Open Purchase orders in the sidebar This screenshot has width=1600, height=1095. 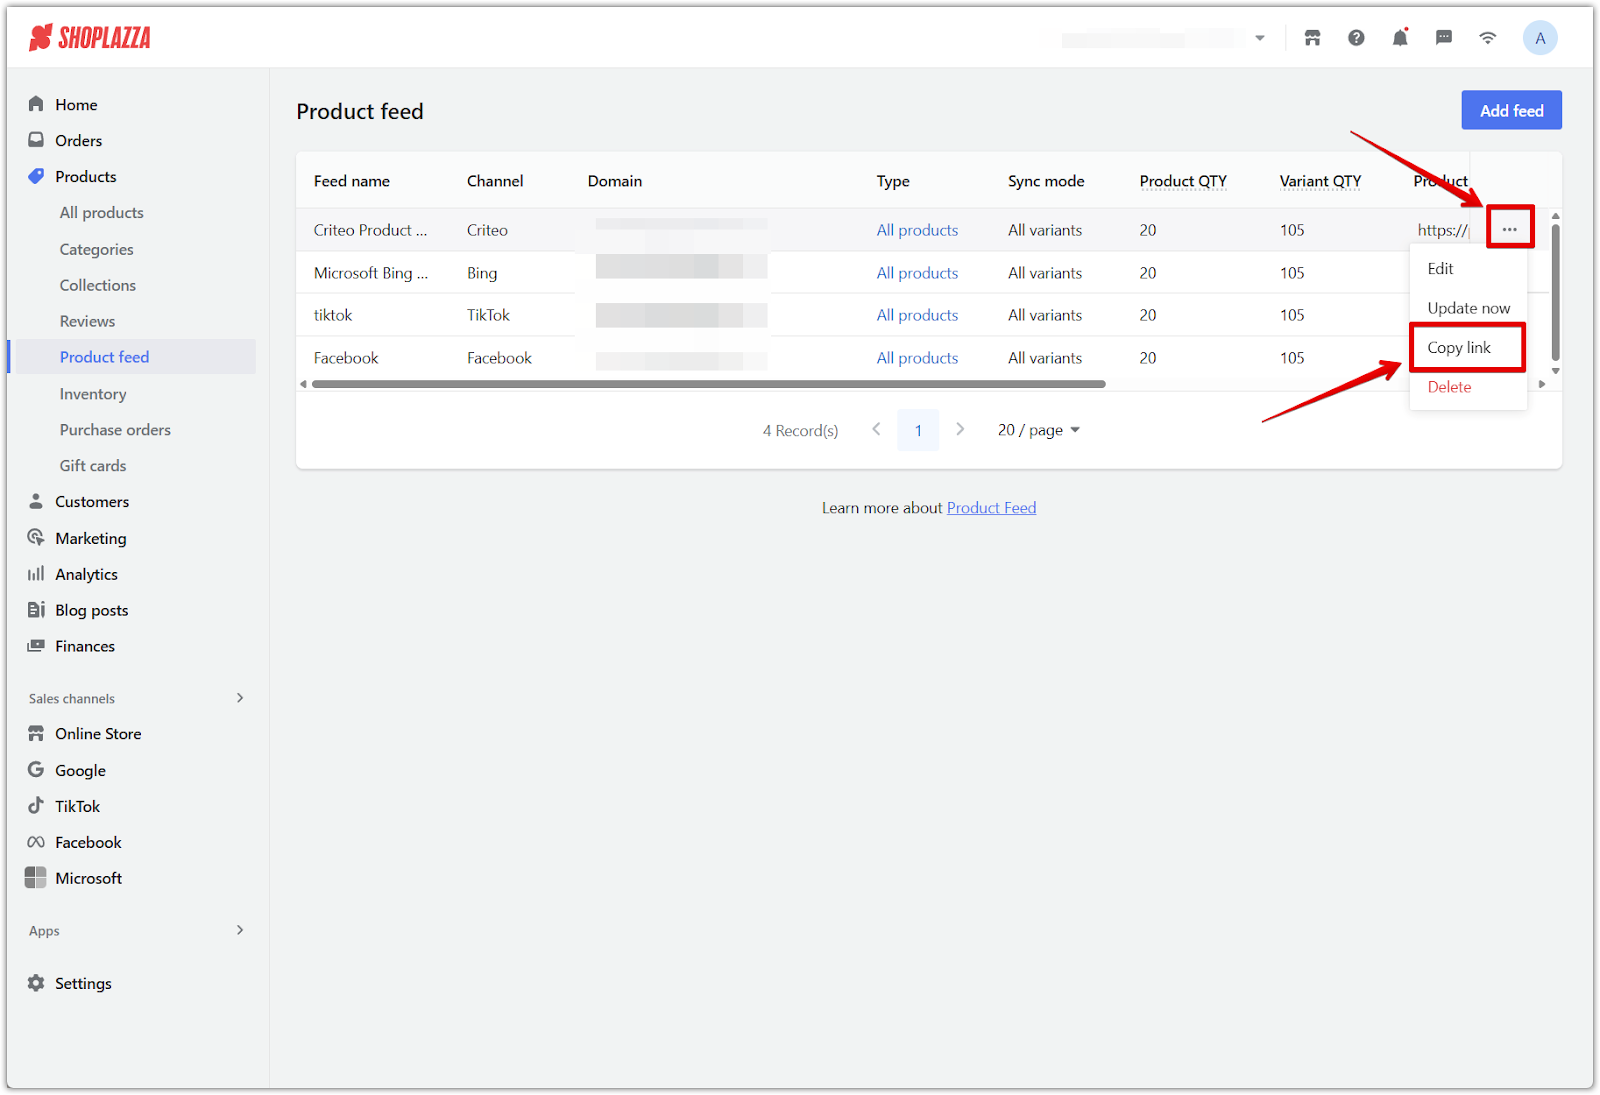tap(115, 430)
